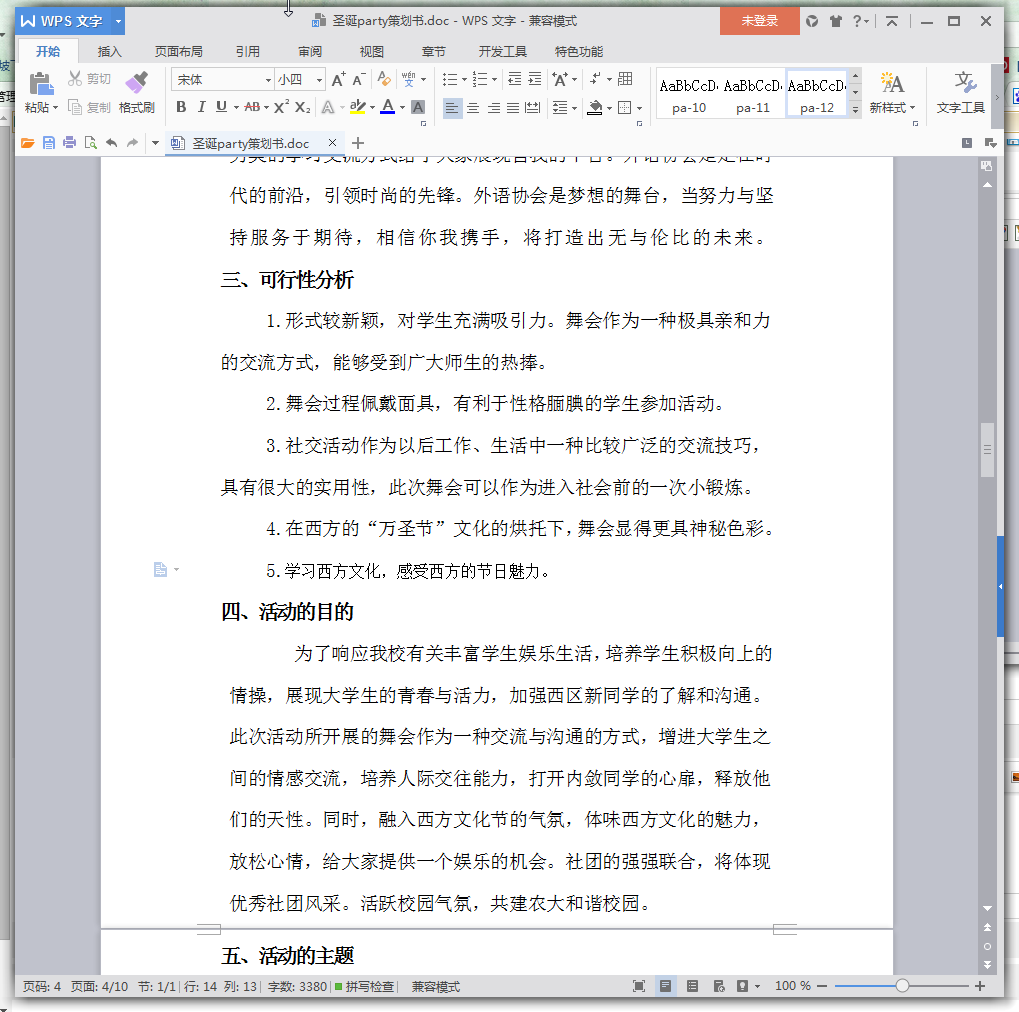Click the decrease indent icon
Screen dimensions: 1019x1012
click(514, 79)
